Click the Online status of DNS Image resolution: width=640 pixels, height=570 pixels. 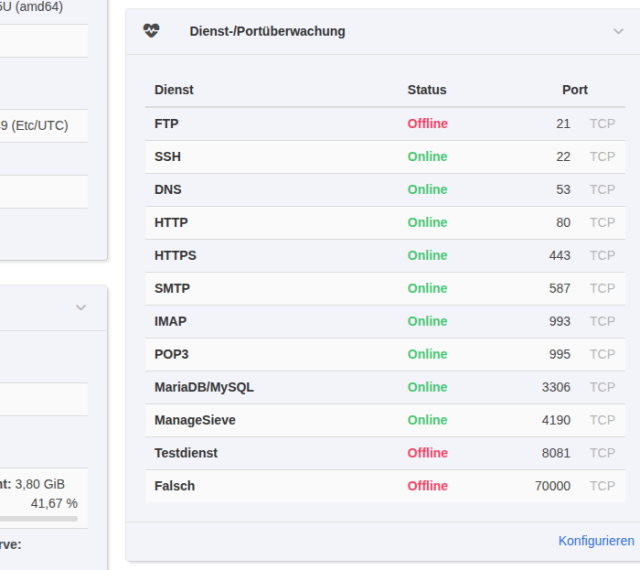pyautogui.click(x=427, y=189)
